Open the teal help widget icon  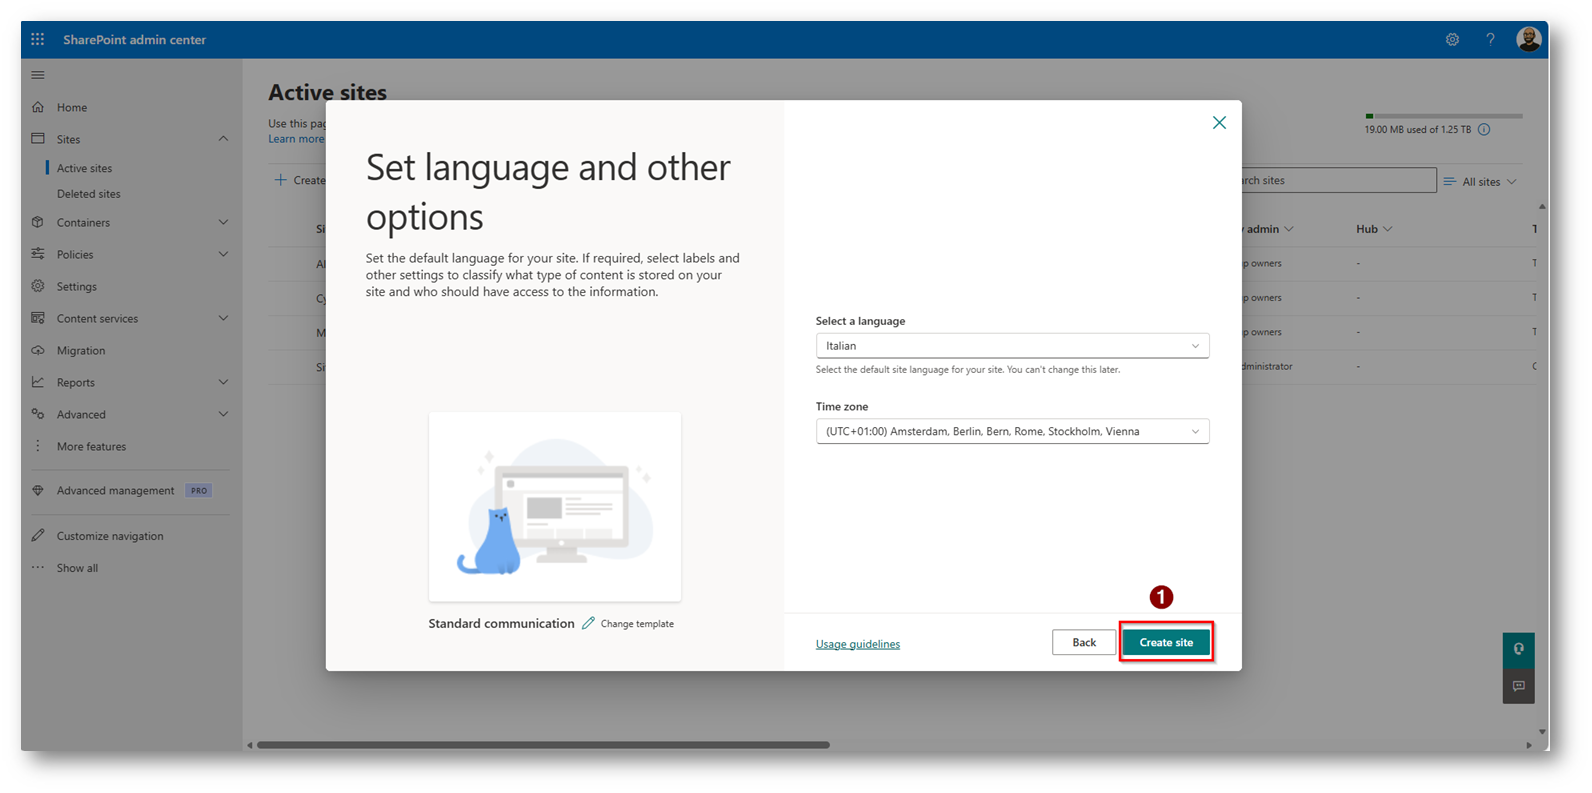1518,650
